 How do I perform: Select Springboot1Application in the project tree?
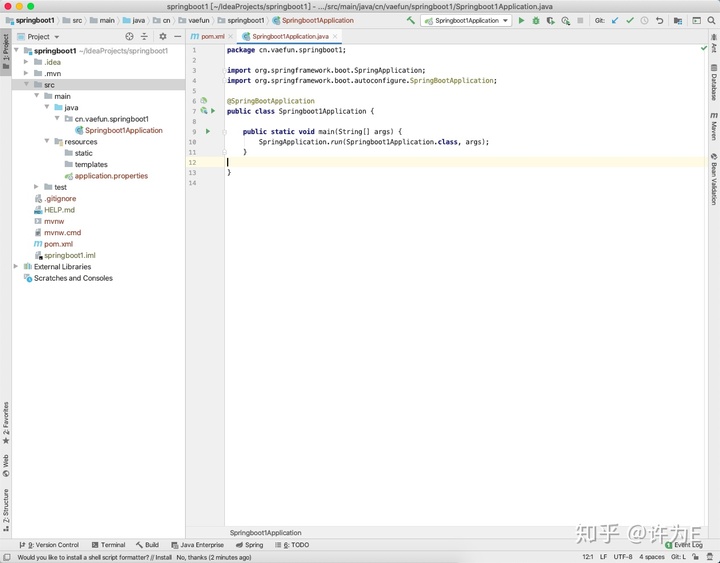[119, 130]
